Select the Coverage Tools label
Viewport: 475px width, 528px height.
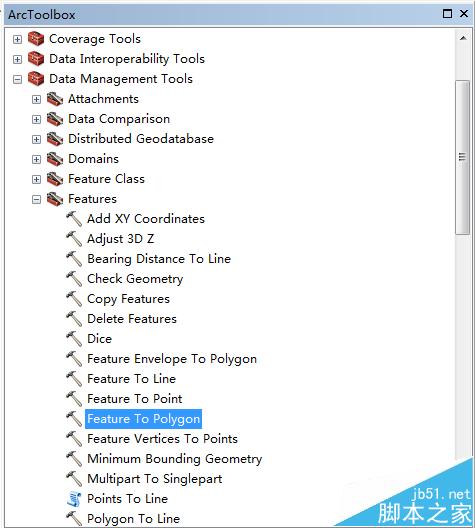[95, 39]
